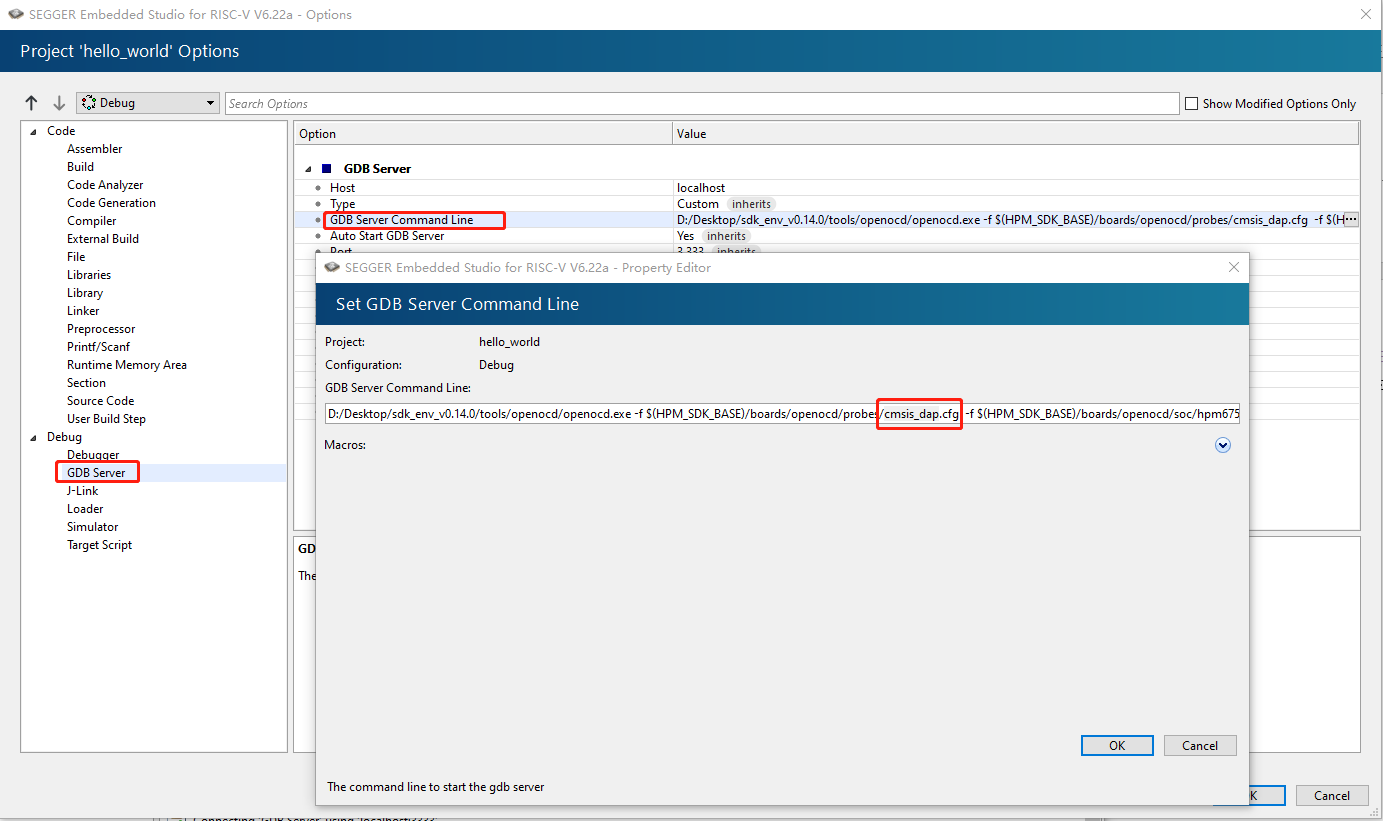Select Printf/Scanf tree item

[x=98, y=347]
